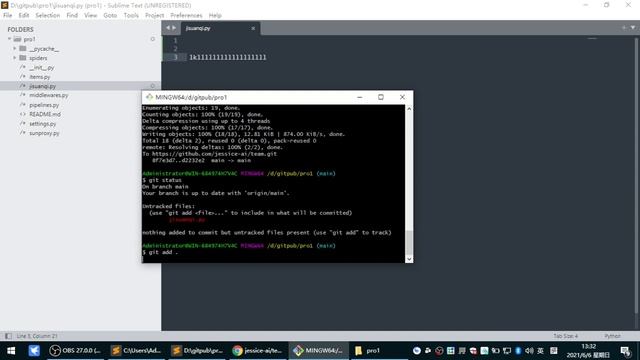Click the pro1 folder icon in sidebar
The height and width of the screenshot is (360, 640).
(17, 39)
